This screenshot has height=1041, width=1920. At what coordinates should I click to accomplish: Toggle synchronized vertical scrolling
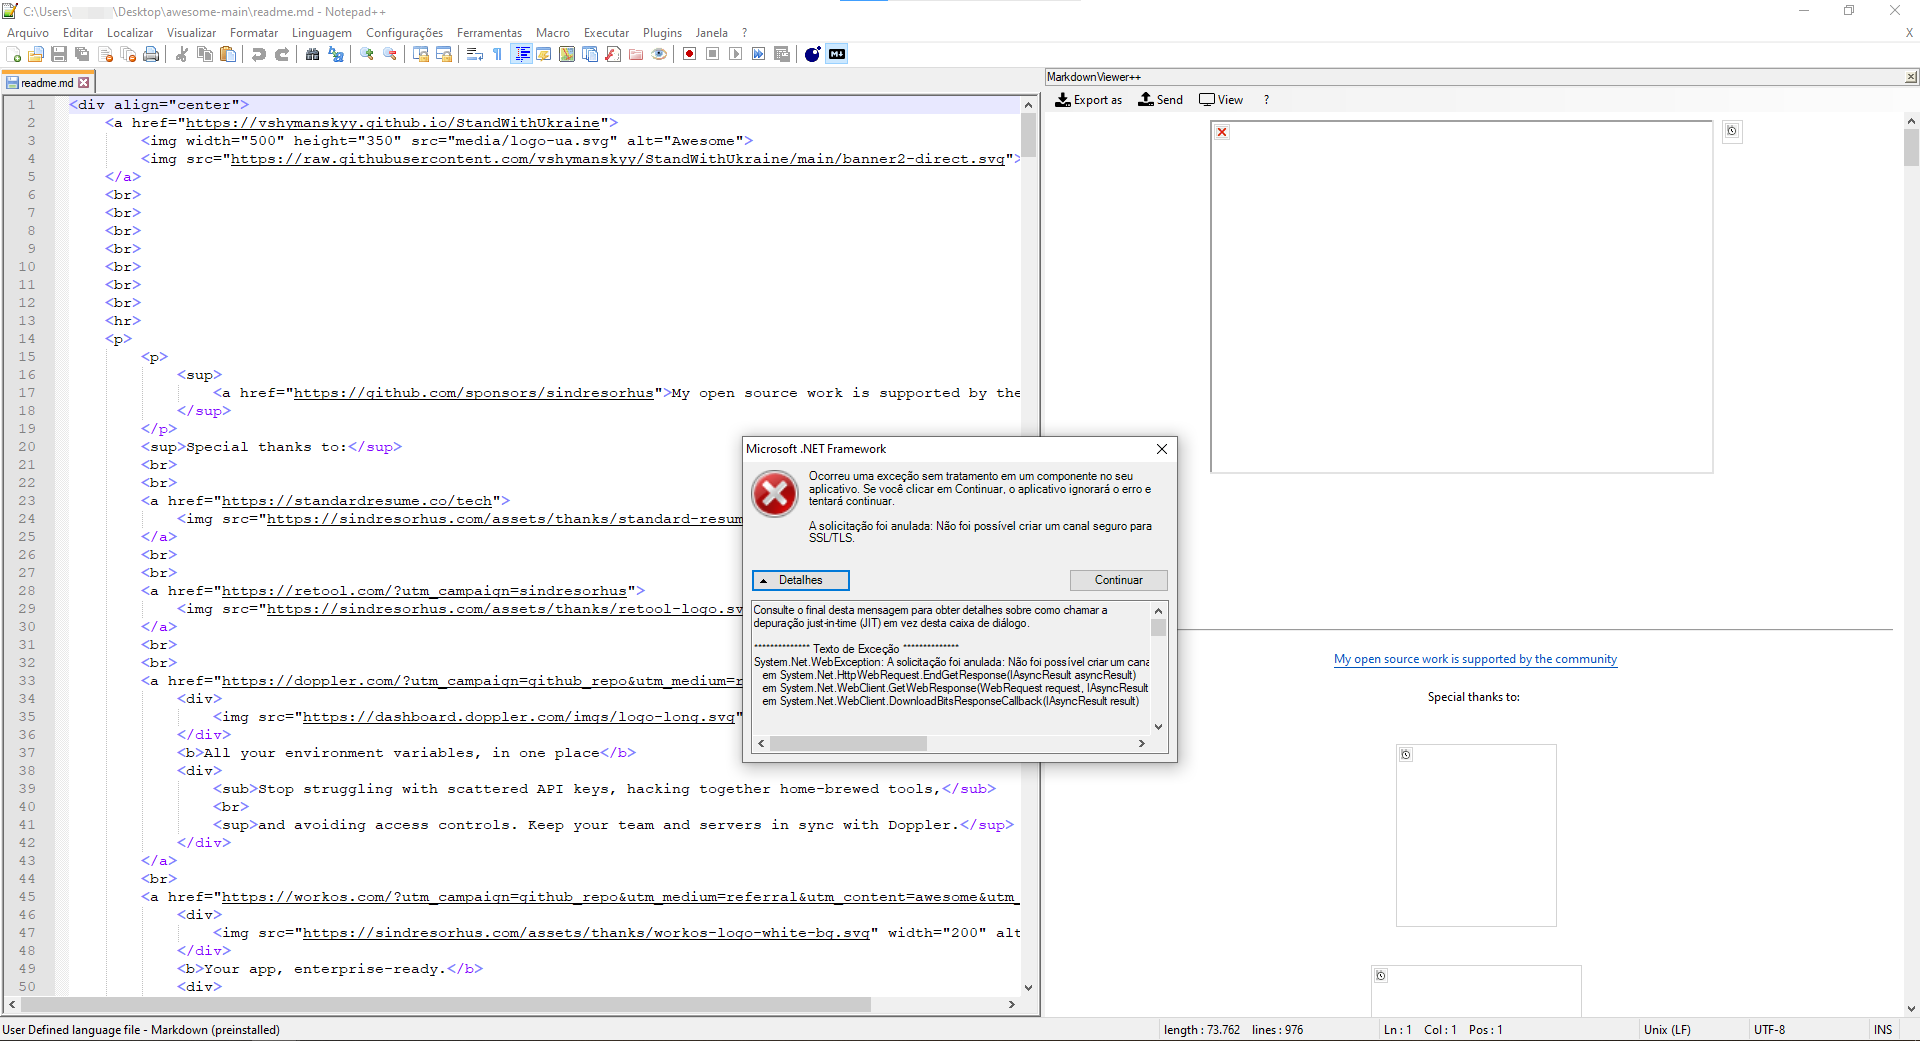421,54
